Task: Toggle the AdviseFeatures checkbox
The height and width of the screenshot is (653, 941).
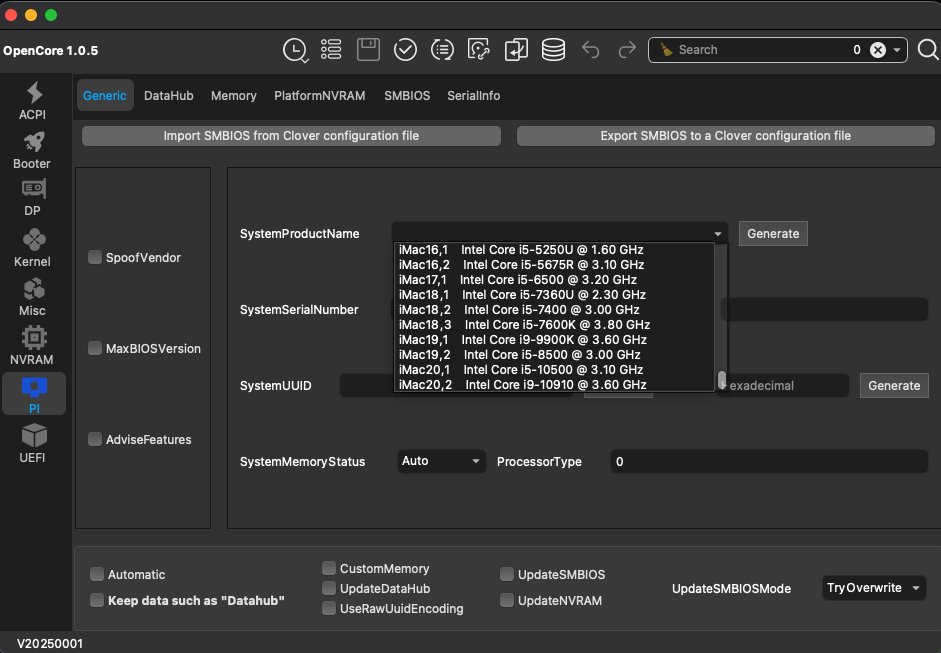Action: (95, 439)
